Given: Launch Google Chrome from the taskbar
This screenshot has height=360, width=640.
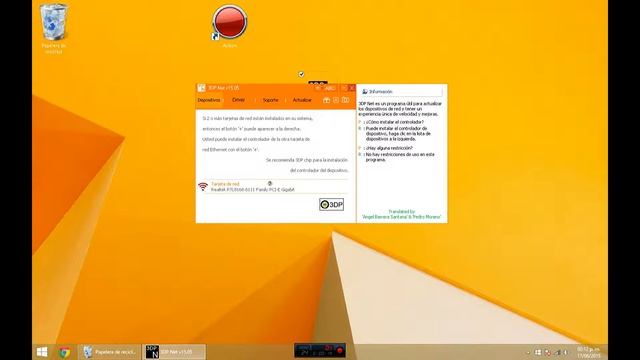Looking at the screenshot, I should click(x=64, y=352).
